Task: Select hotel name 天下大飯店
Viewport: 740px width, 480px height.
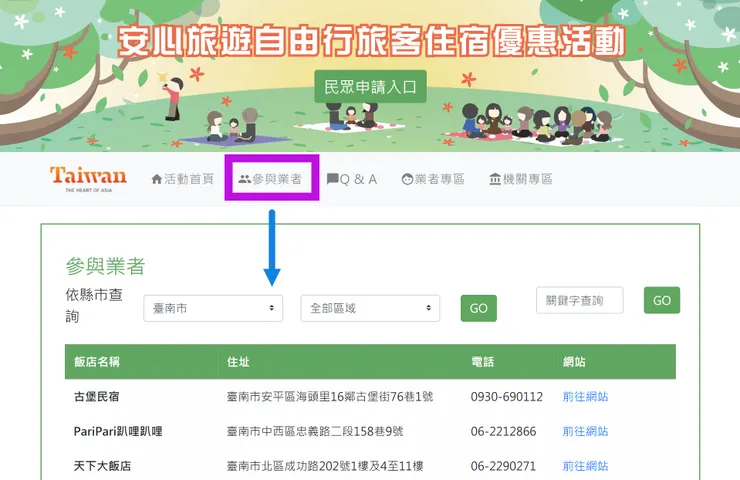Action: click(102, 466)
